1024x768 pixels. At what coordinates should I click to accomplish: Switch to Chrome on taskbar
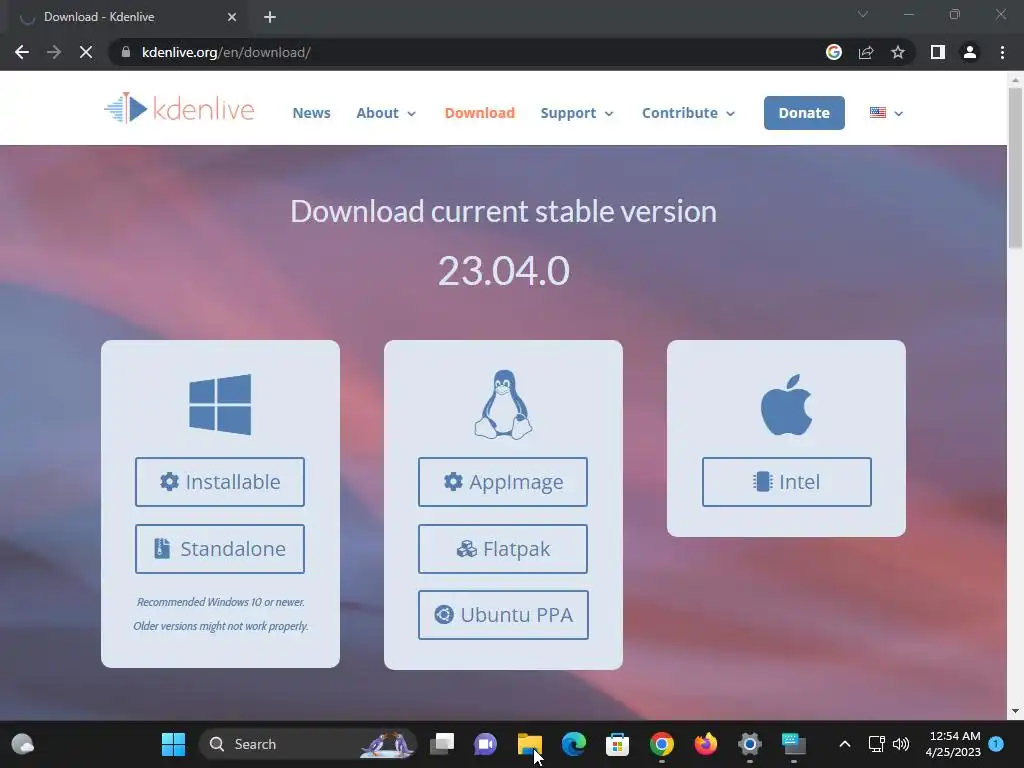click(x=662, y=744)
